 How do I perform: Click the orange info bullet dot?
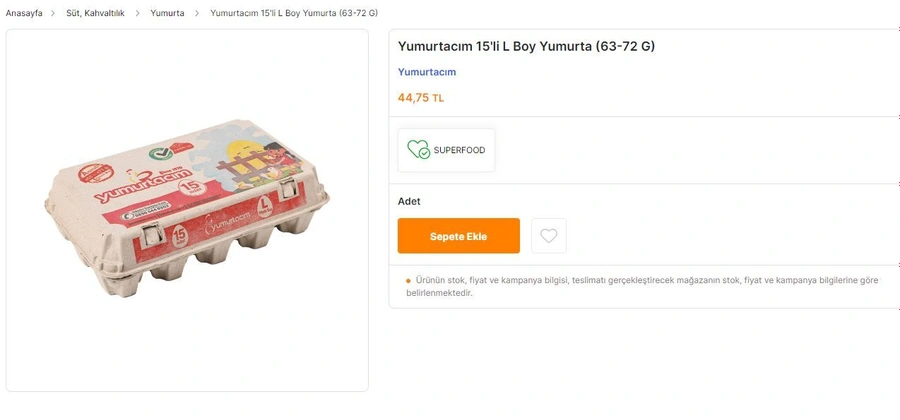408,281
